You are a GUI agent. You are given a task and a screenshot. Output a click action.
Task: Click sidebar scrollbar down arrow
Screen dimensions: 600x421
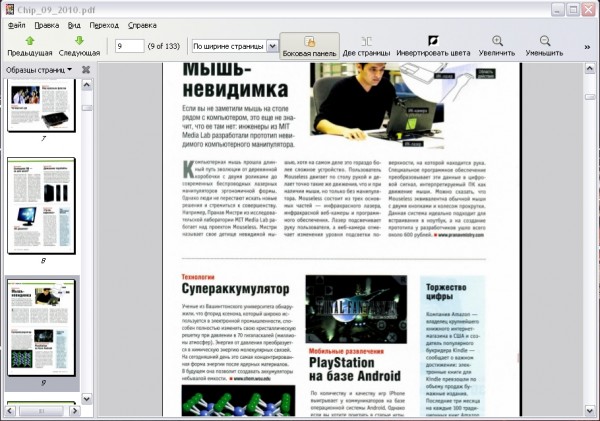pyautogui.click(x=87, y=399)
